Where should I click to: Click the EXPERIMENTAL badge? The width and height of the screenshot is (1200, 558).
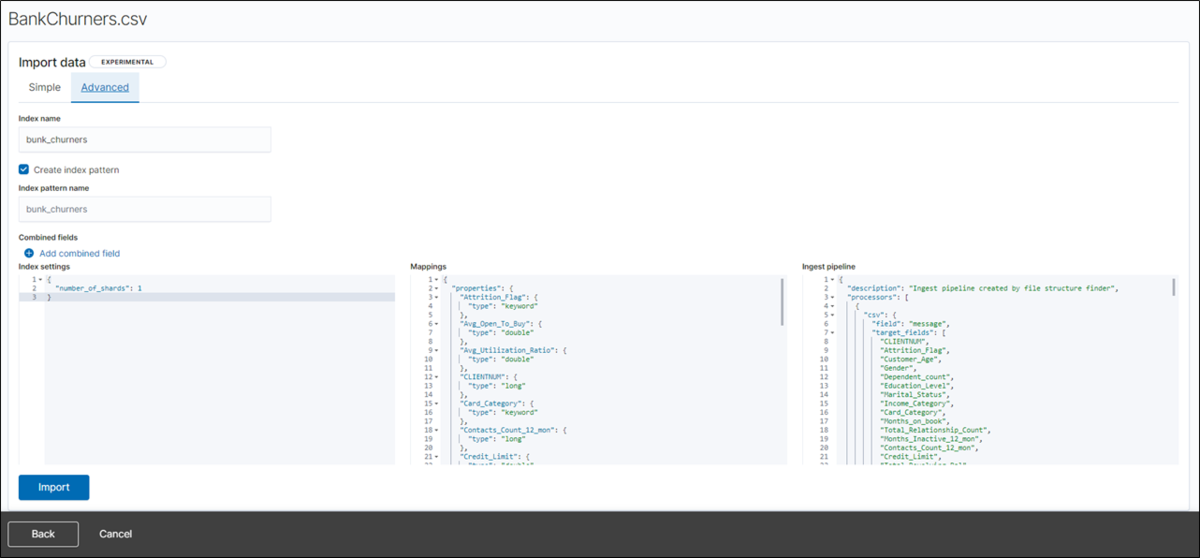tap(127, 62)
